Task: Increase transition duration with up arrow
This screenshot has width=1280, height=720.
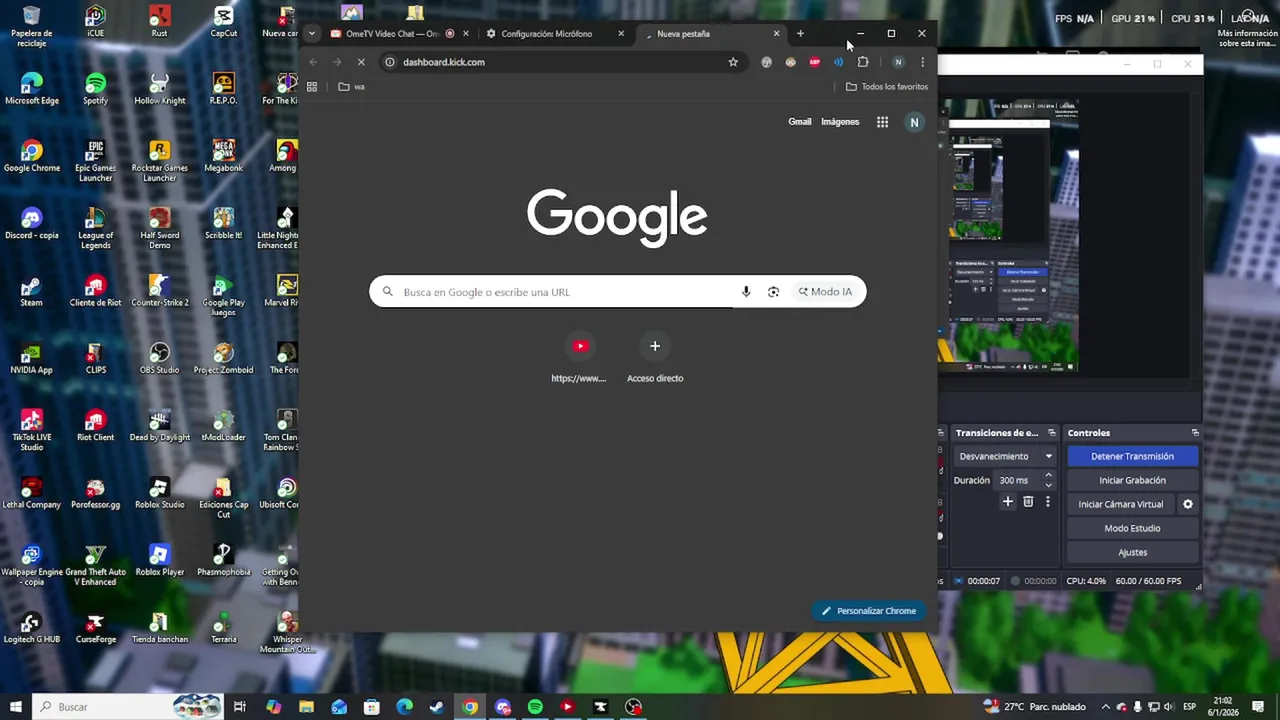Action: pyautogui.click(x=1048, y=475)
